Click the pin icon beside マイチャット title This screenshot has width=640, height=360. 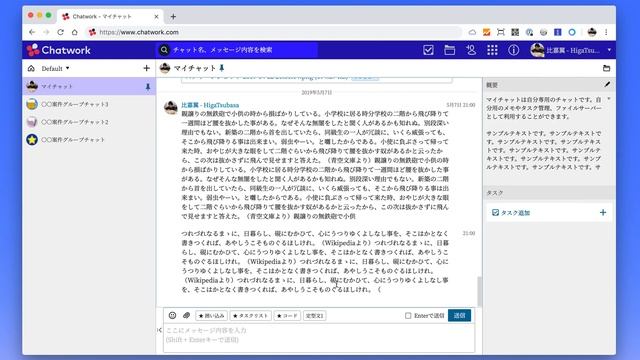pyautogui.click(x=222, y=68)
